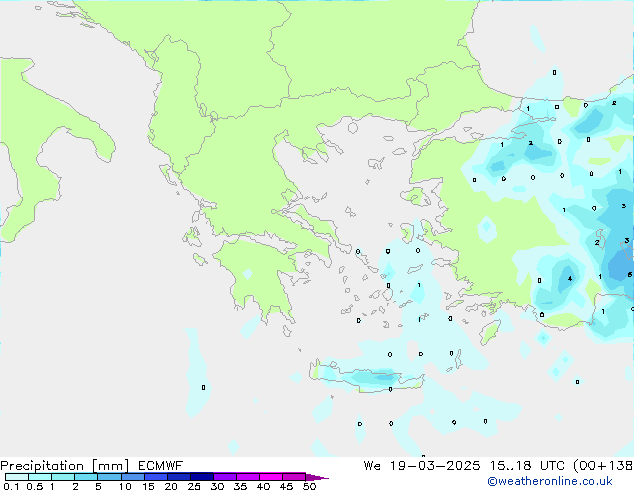Select the legend swatch for 5–10 mm
The width and height of the screenshot is (634, 490).
[x=109, y=477]
